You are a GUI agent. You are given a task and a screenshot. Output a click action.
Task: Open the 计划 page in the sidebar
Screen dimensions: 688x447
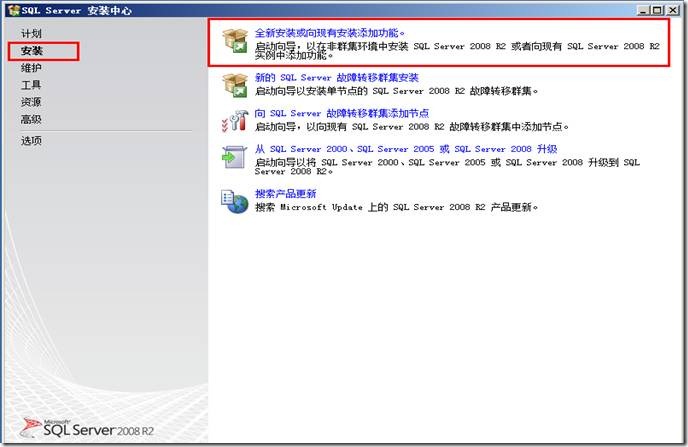[x=31, y=34]
